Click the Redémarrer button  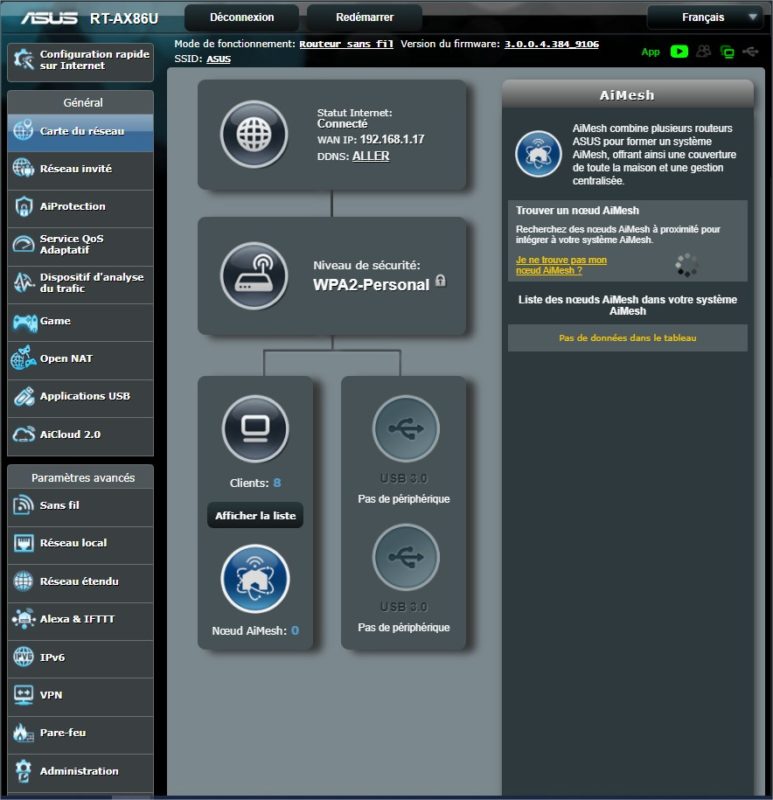click(364, 17)
